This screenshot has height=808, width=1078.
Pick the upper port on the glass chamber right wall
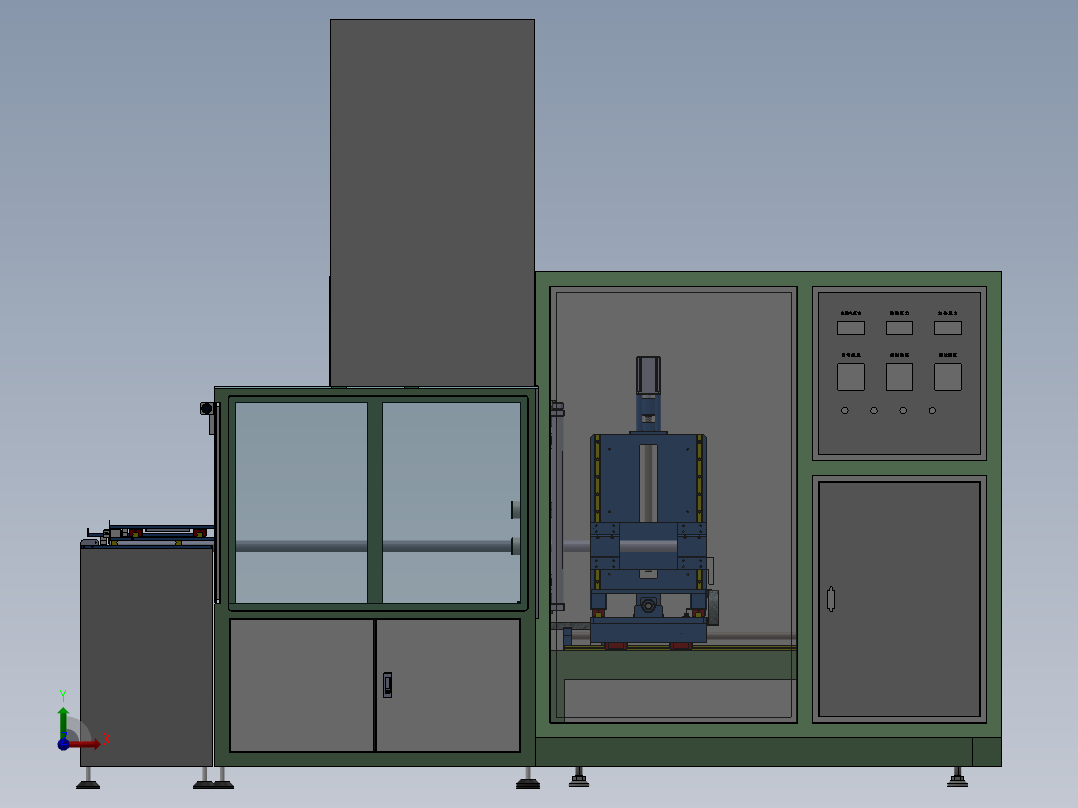pyautogui.click(x=516, y=510)
